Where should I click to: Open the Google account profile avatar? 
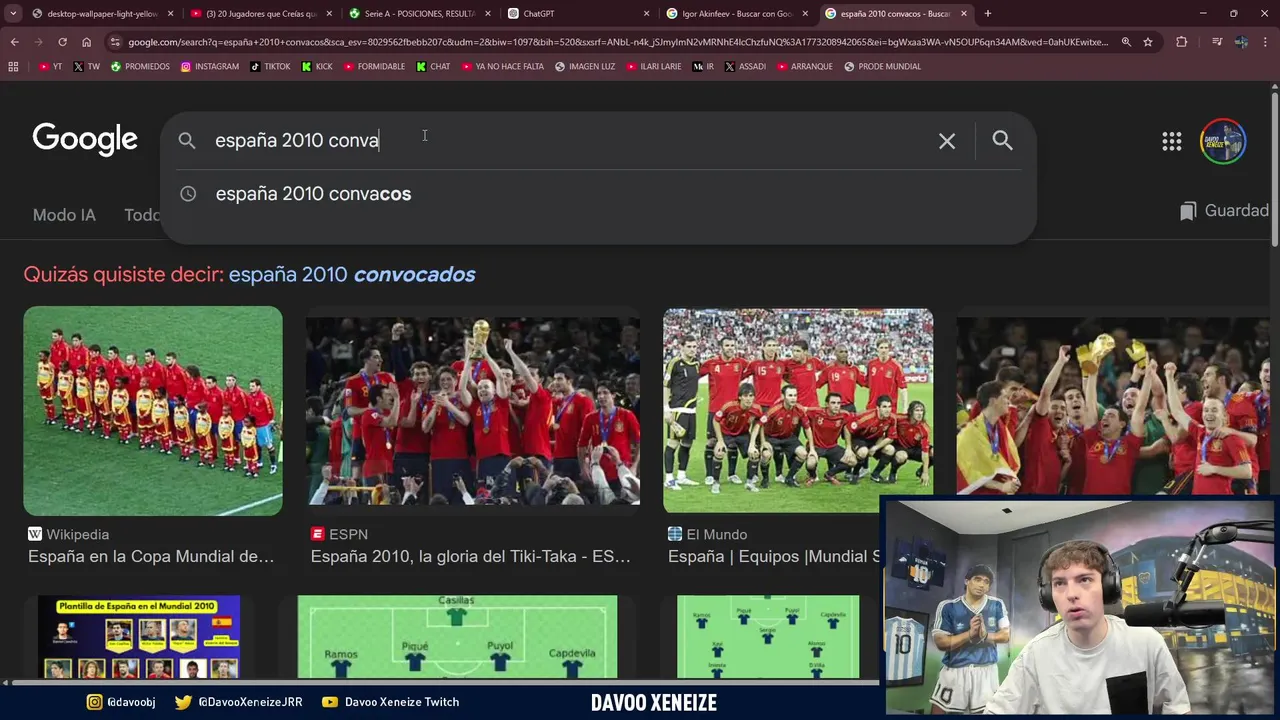point(1223,141)
